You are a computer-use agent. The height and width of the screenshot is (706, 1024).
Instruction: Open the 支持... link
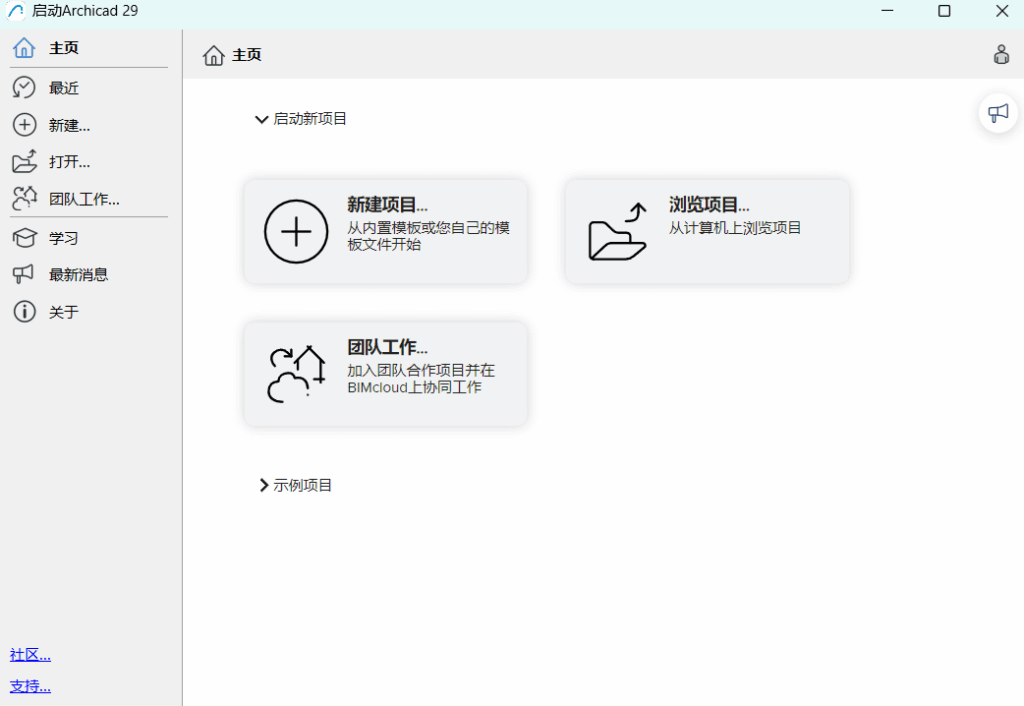[x=30, y=686]
